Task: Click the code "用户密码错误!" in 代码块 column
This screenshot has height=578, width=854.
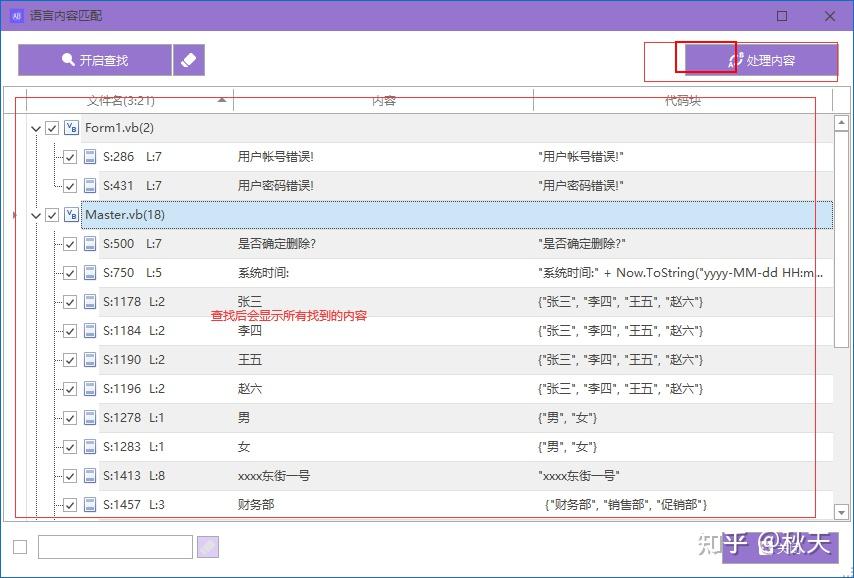Action: click(x=581, y=186)
